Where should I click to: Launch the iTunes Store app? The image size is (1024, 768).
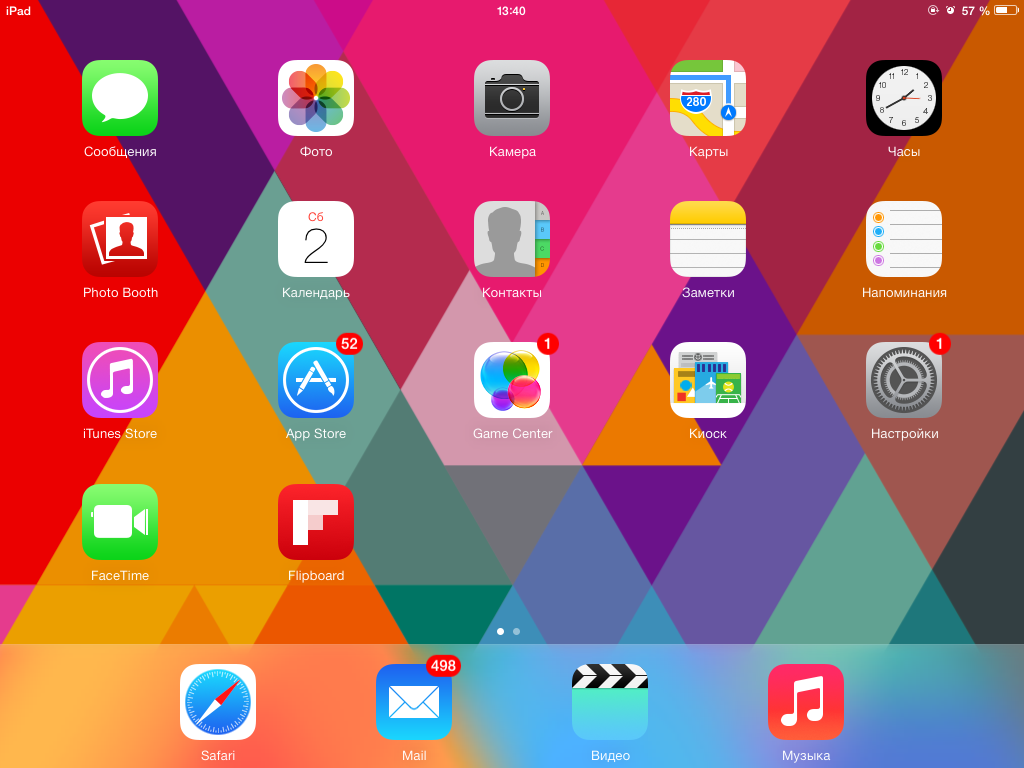(120, 380)
